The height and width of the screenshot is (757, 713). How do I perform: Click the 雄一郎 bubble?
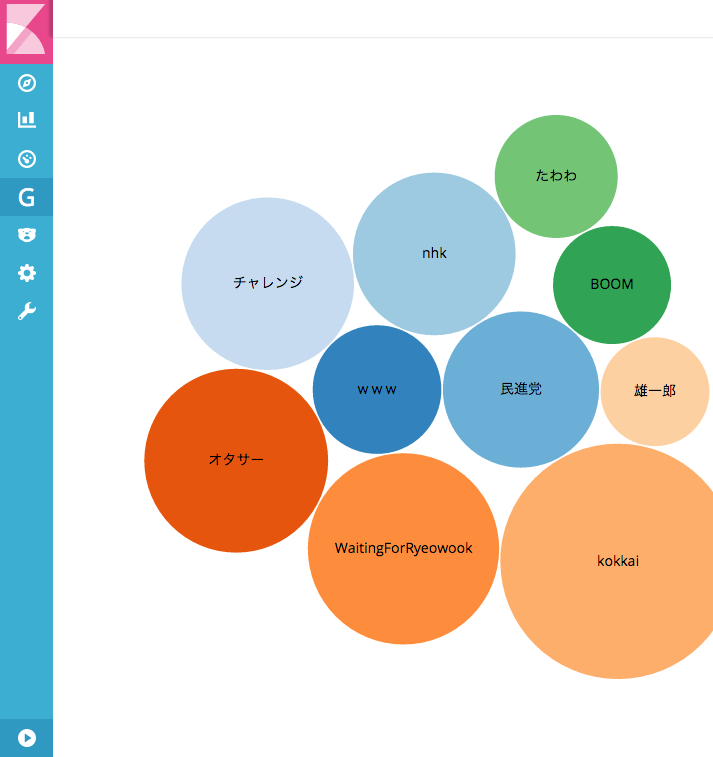click(655, 391)
